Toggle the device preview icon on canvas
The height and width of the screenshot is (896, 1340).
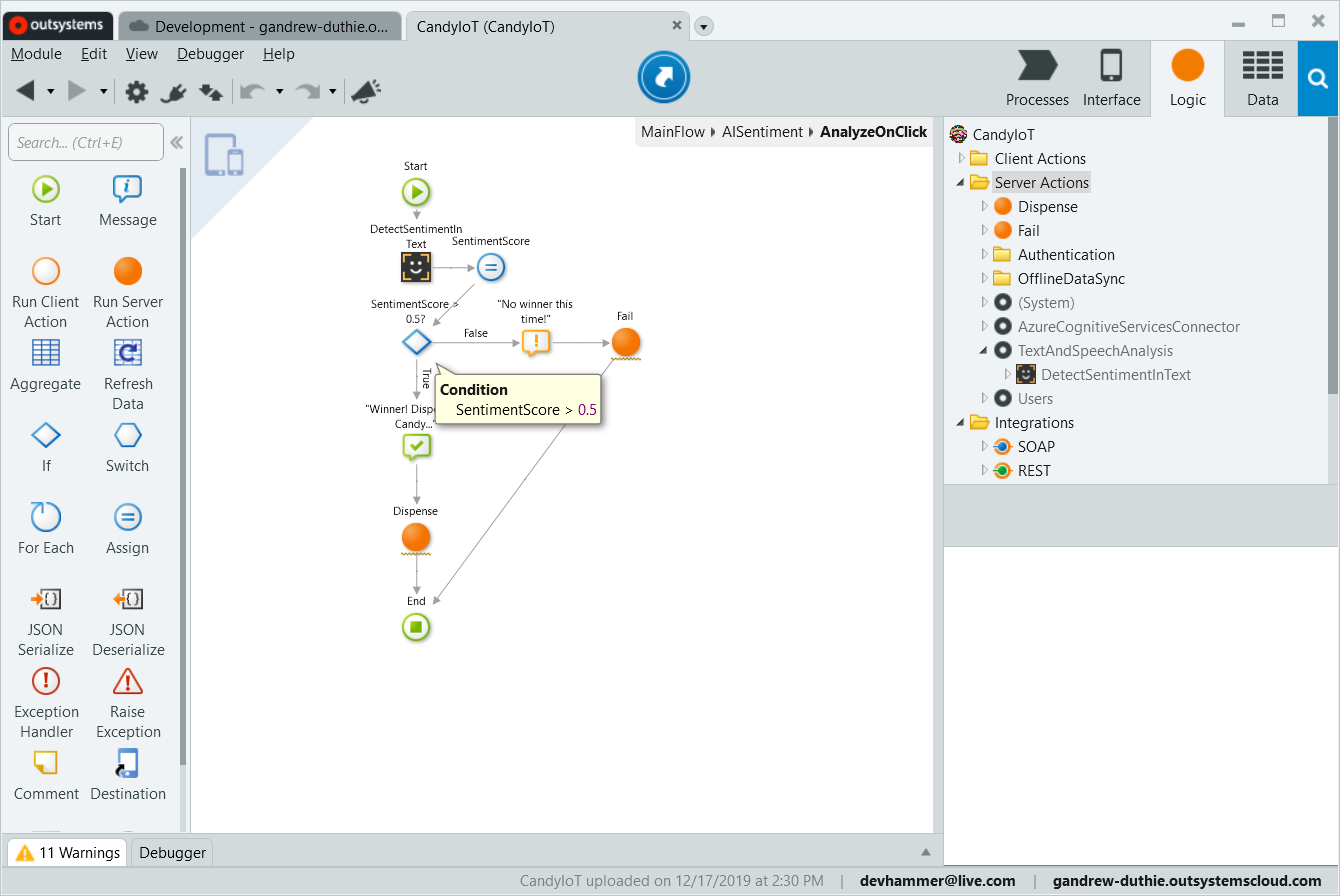(224, 155)
